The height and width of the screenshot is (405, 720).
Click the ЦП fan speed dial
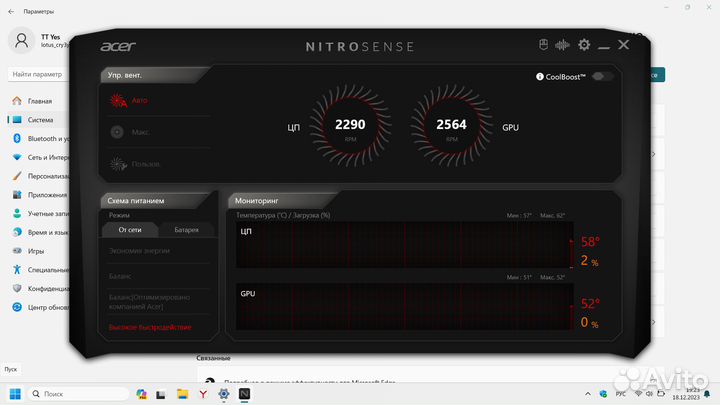(350, 125)
